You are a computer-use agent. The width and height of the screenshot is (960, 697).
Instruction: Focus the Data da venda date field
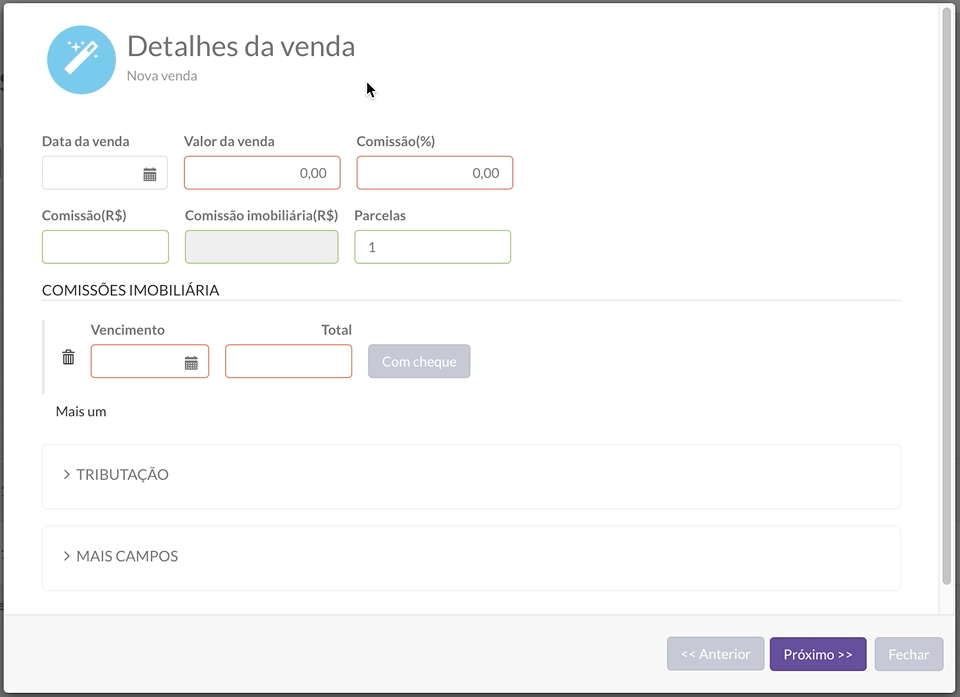coord(92,173)
